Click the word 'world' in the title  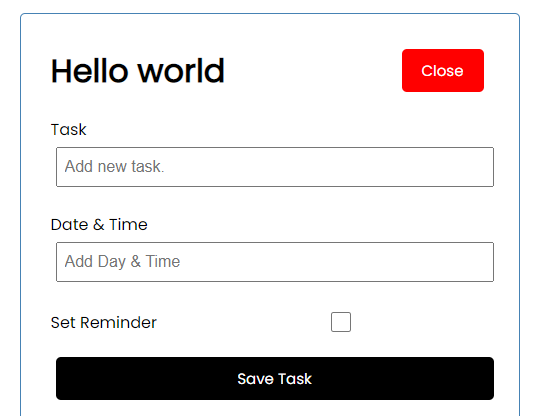click(x=181, y=71)
